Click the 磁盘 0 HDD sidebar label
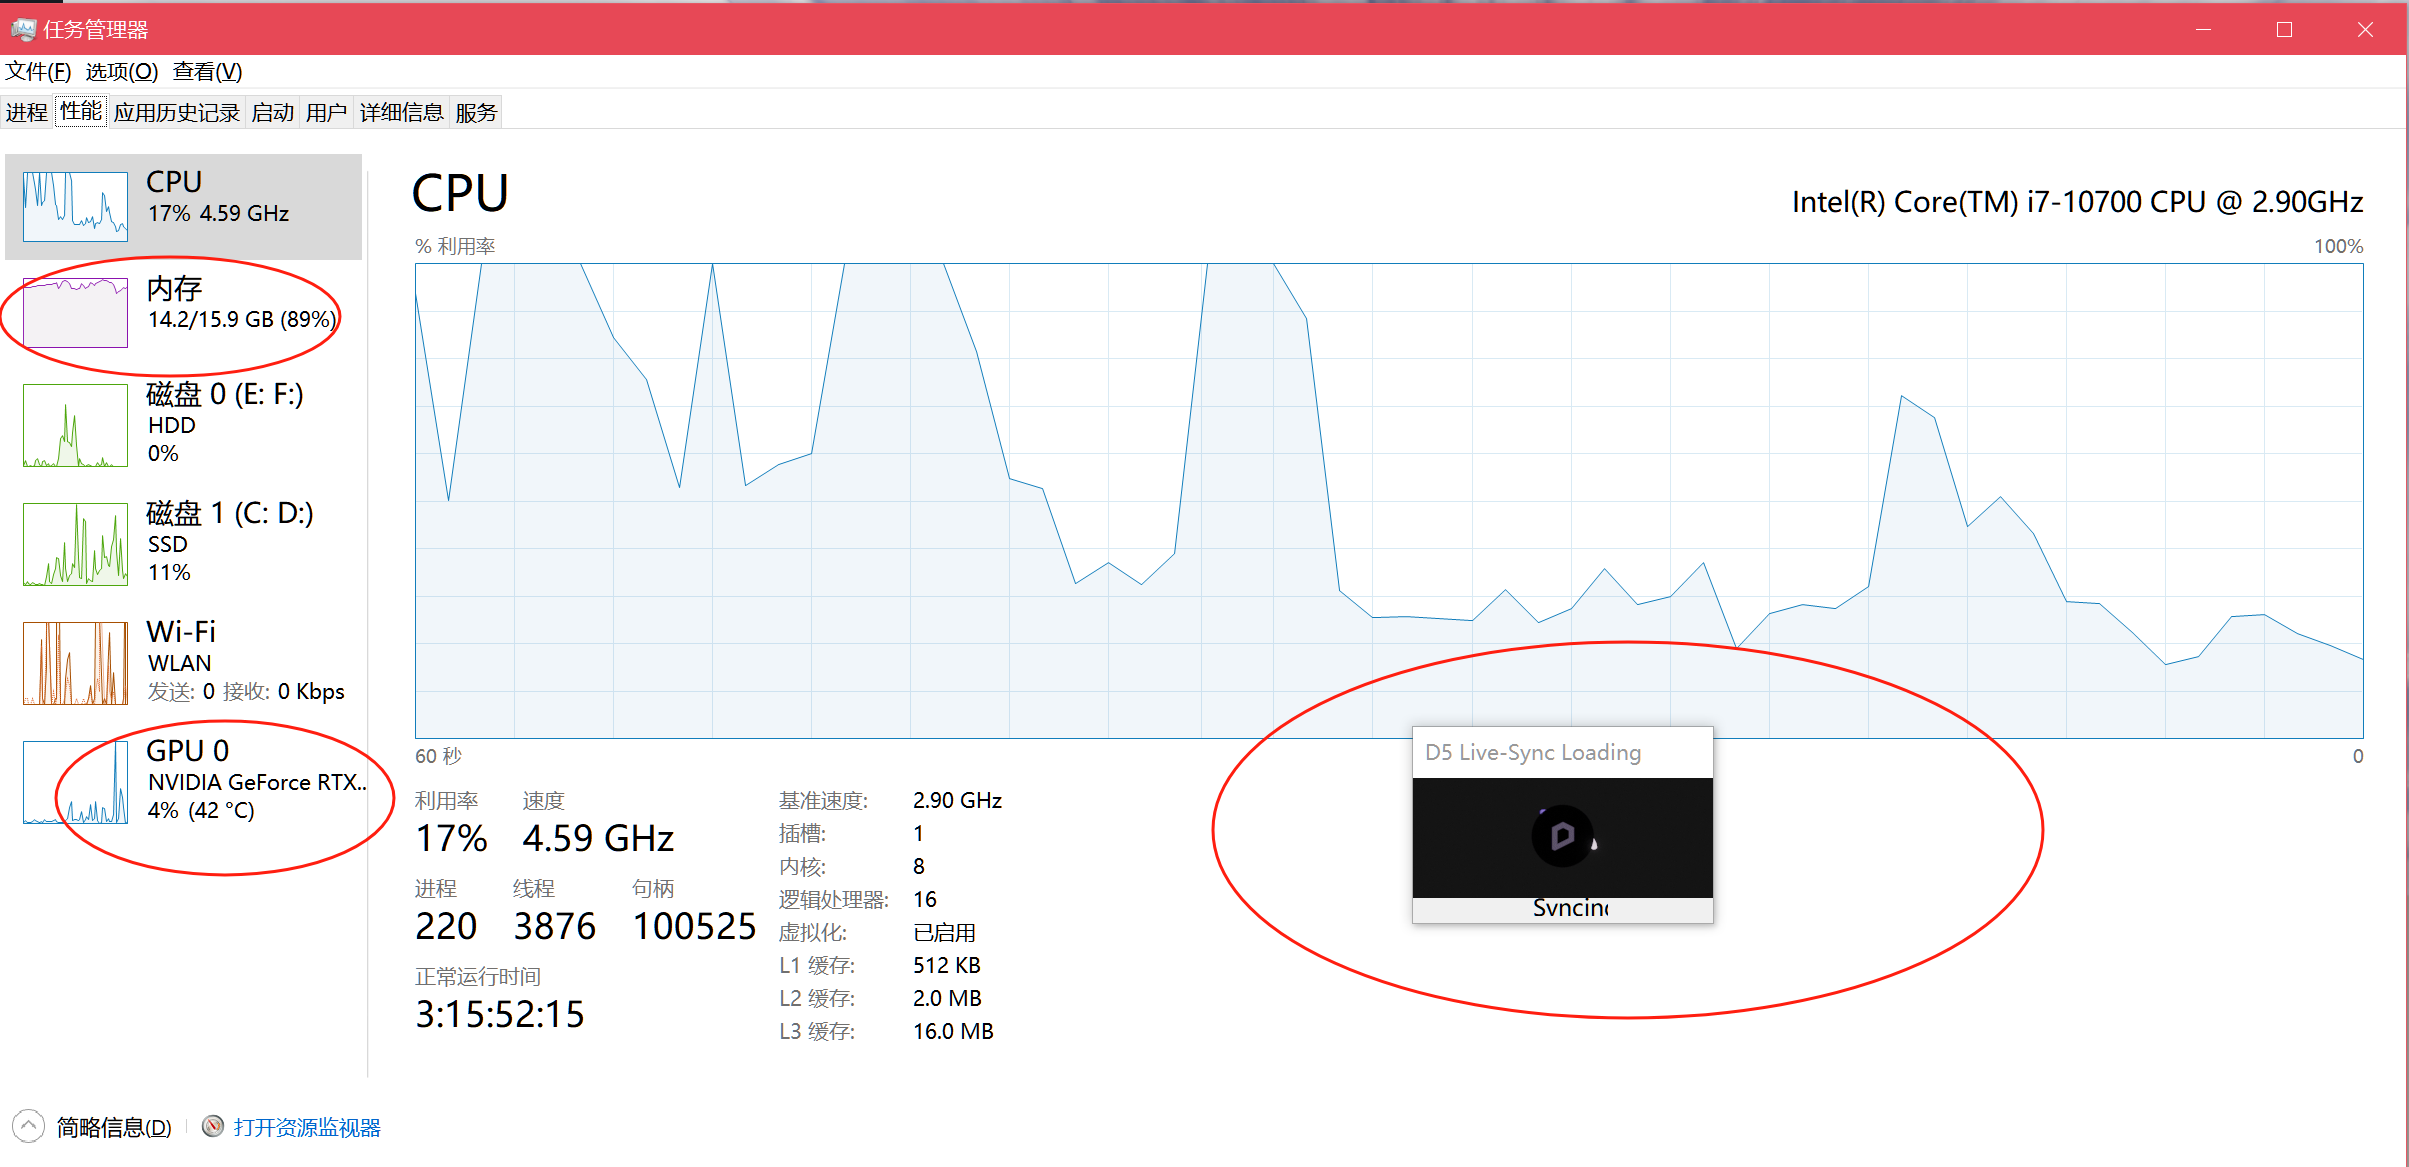Image resolution: width=2409 pixels, height=1167 pixels. [225, 422]
